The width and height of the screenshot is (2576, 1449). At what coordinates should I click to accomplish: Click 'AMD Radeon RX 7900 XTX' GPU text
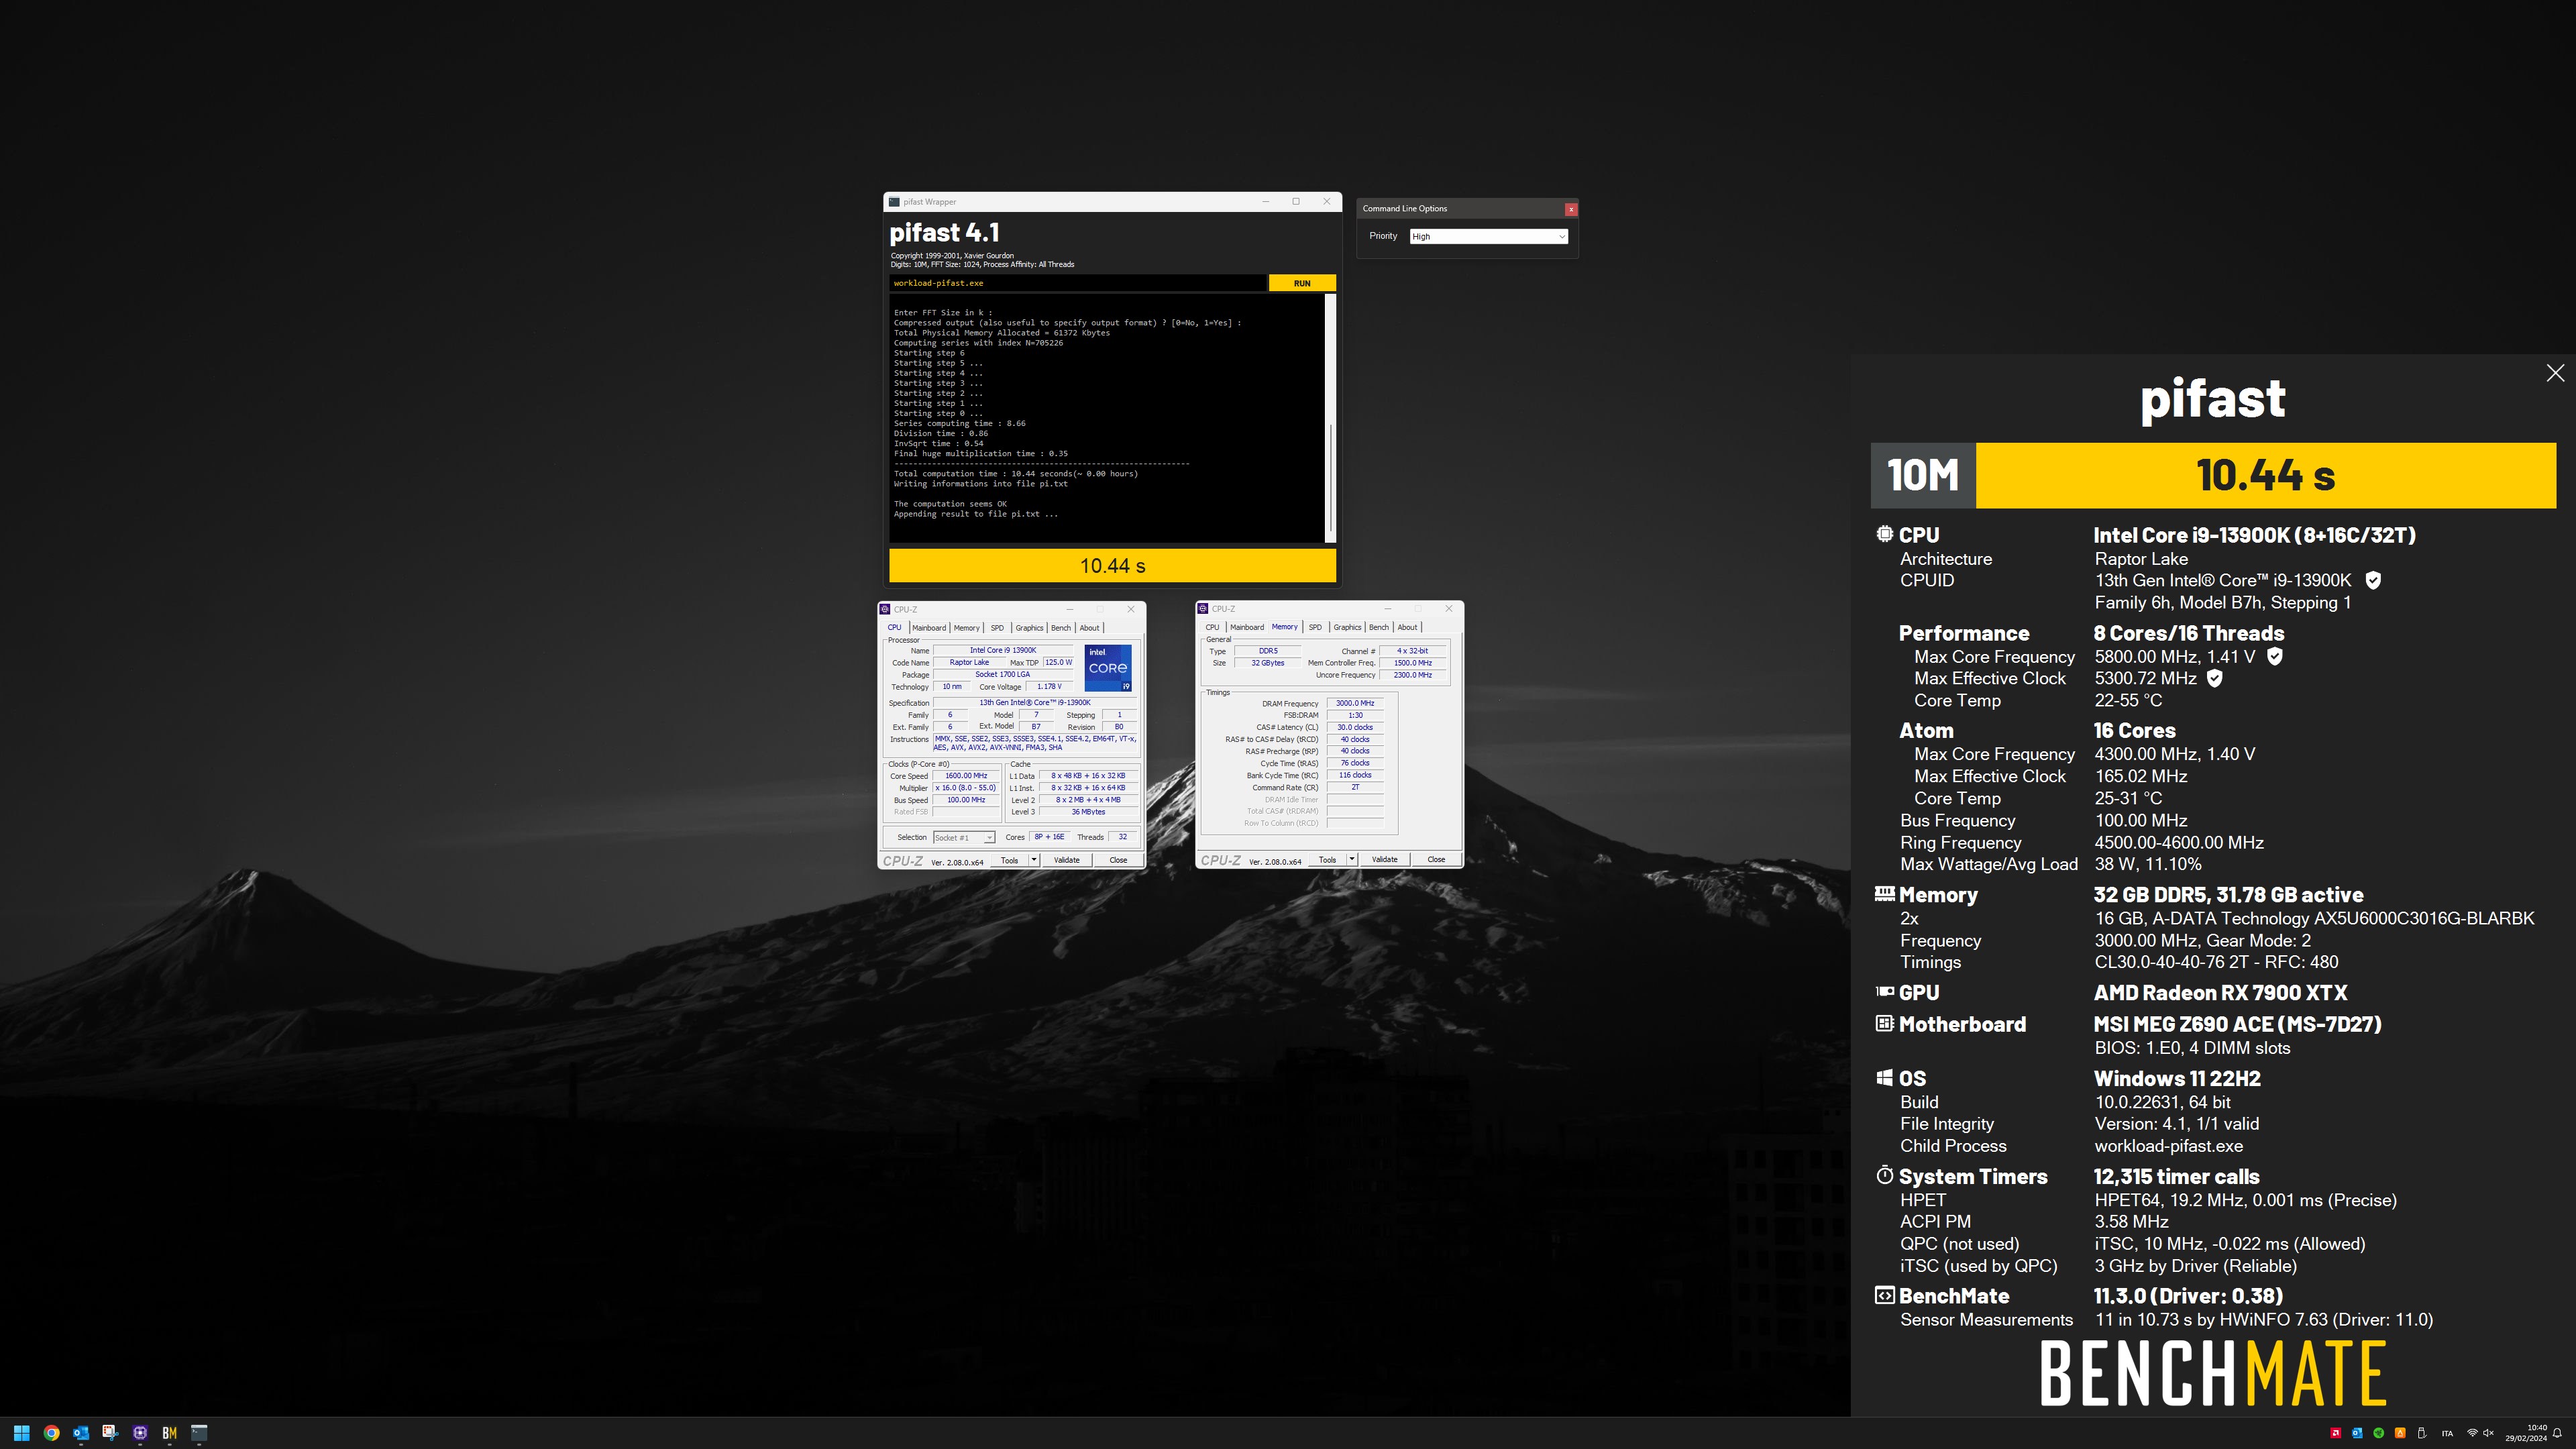(x=2220, y=992)
